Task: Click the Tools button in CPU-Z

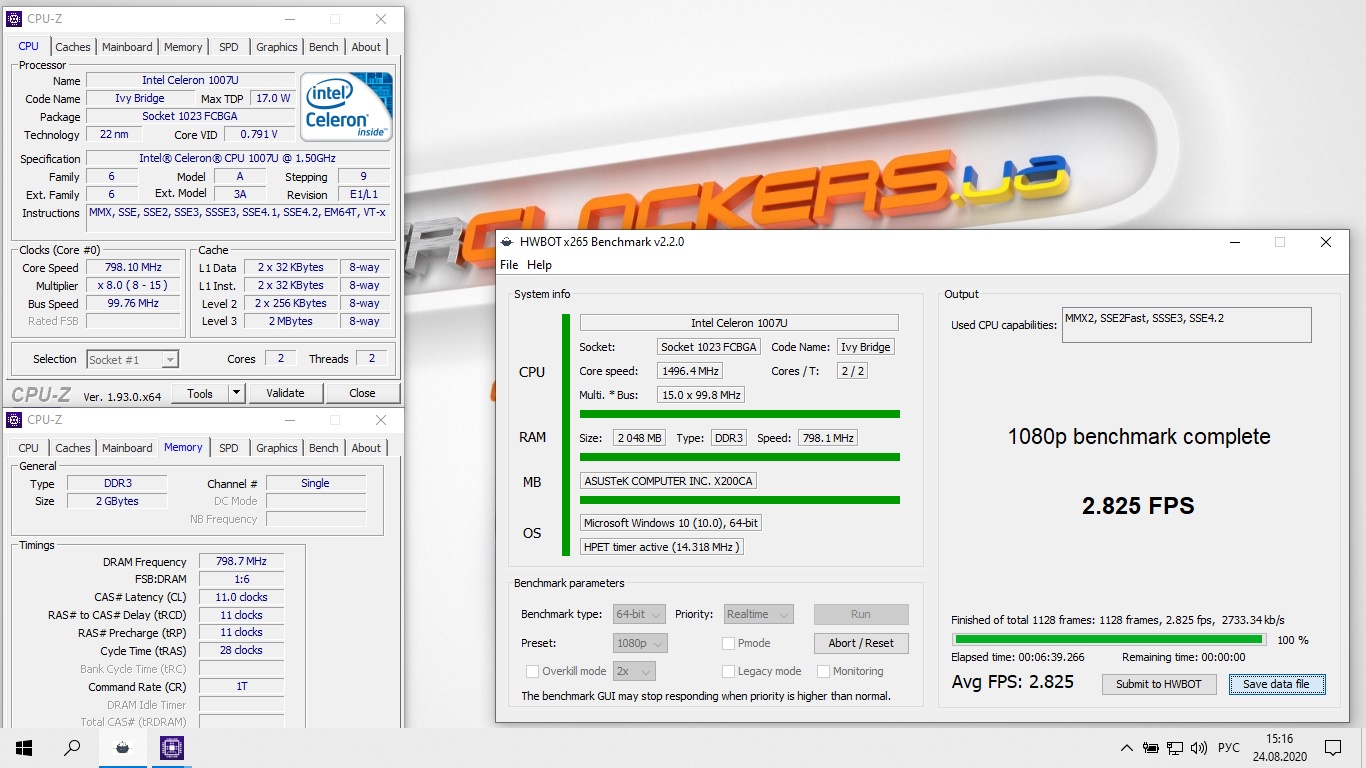Action: [x=201, y=393]
